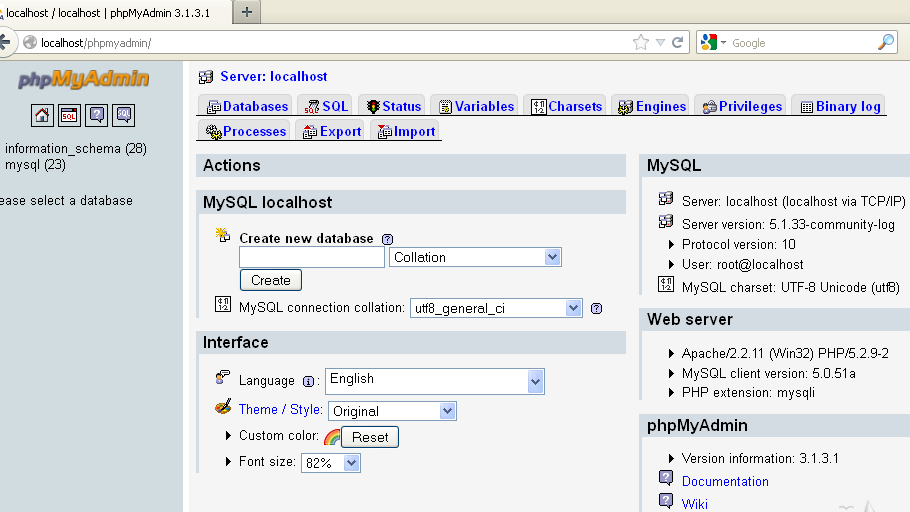910x512 pixels.
Task: Click the rainbow Custom color icon
Action: point(332,437)
